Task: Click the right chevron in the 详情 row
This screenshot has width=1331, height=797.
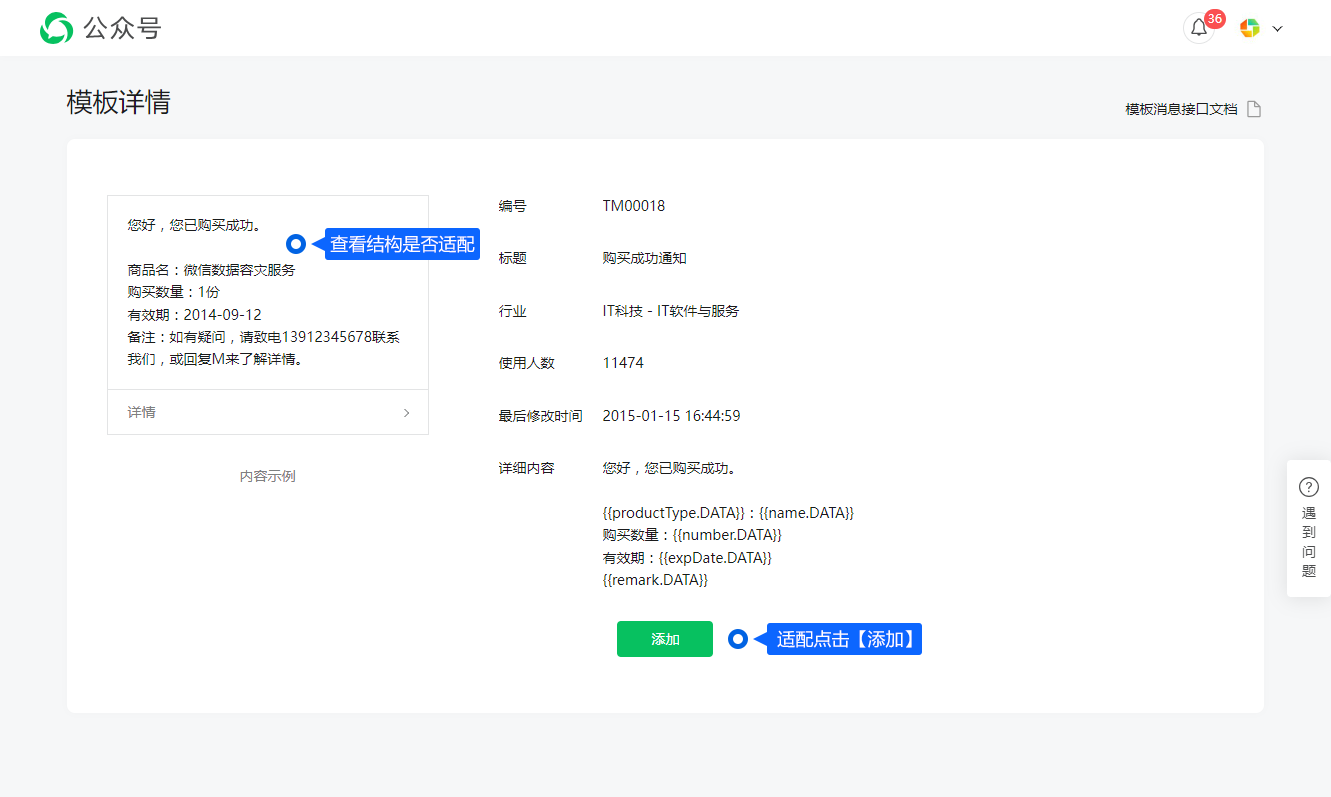Action: [x=406, y=412]
